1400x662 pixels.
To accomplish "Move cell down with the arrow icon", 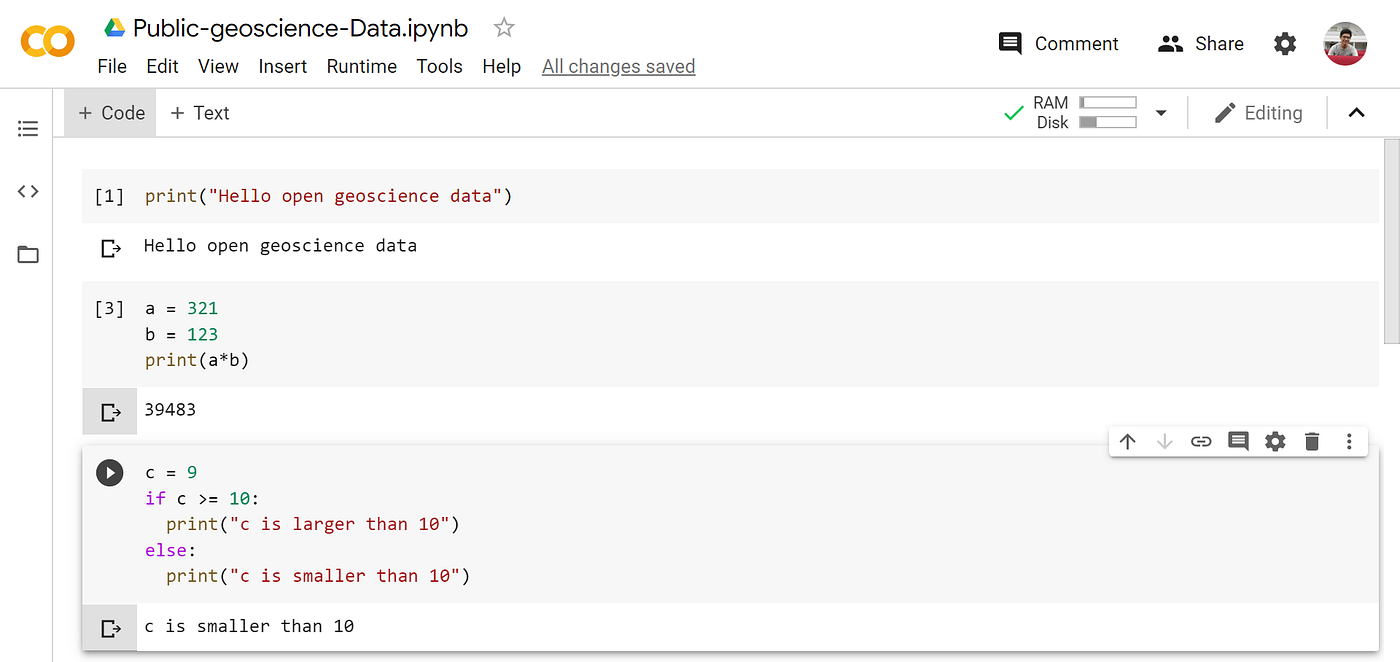I will tap(1164, 441).
